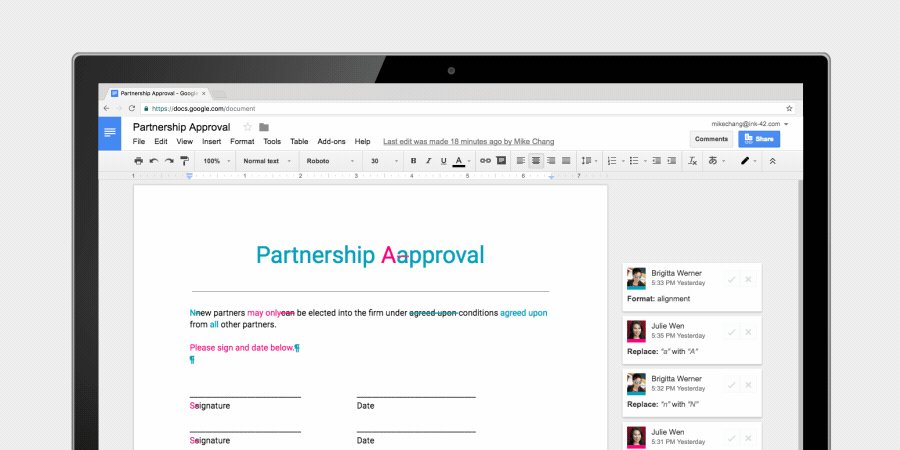Click the left indent marker on ruler
This screenshot has height=450, width=900.
coord(189,176)
